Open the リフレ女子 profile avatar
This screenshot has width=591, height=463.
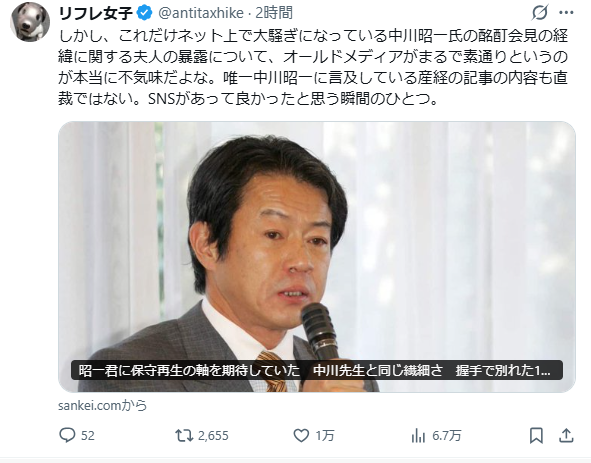(30, 21)
